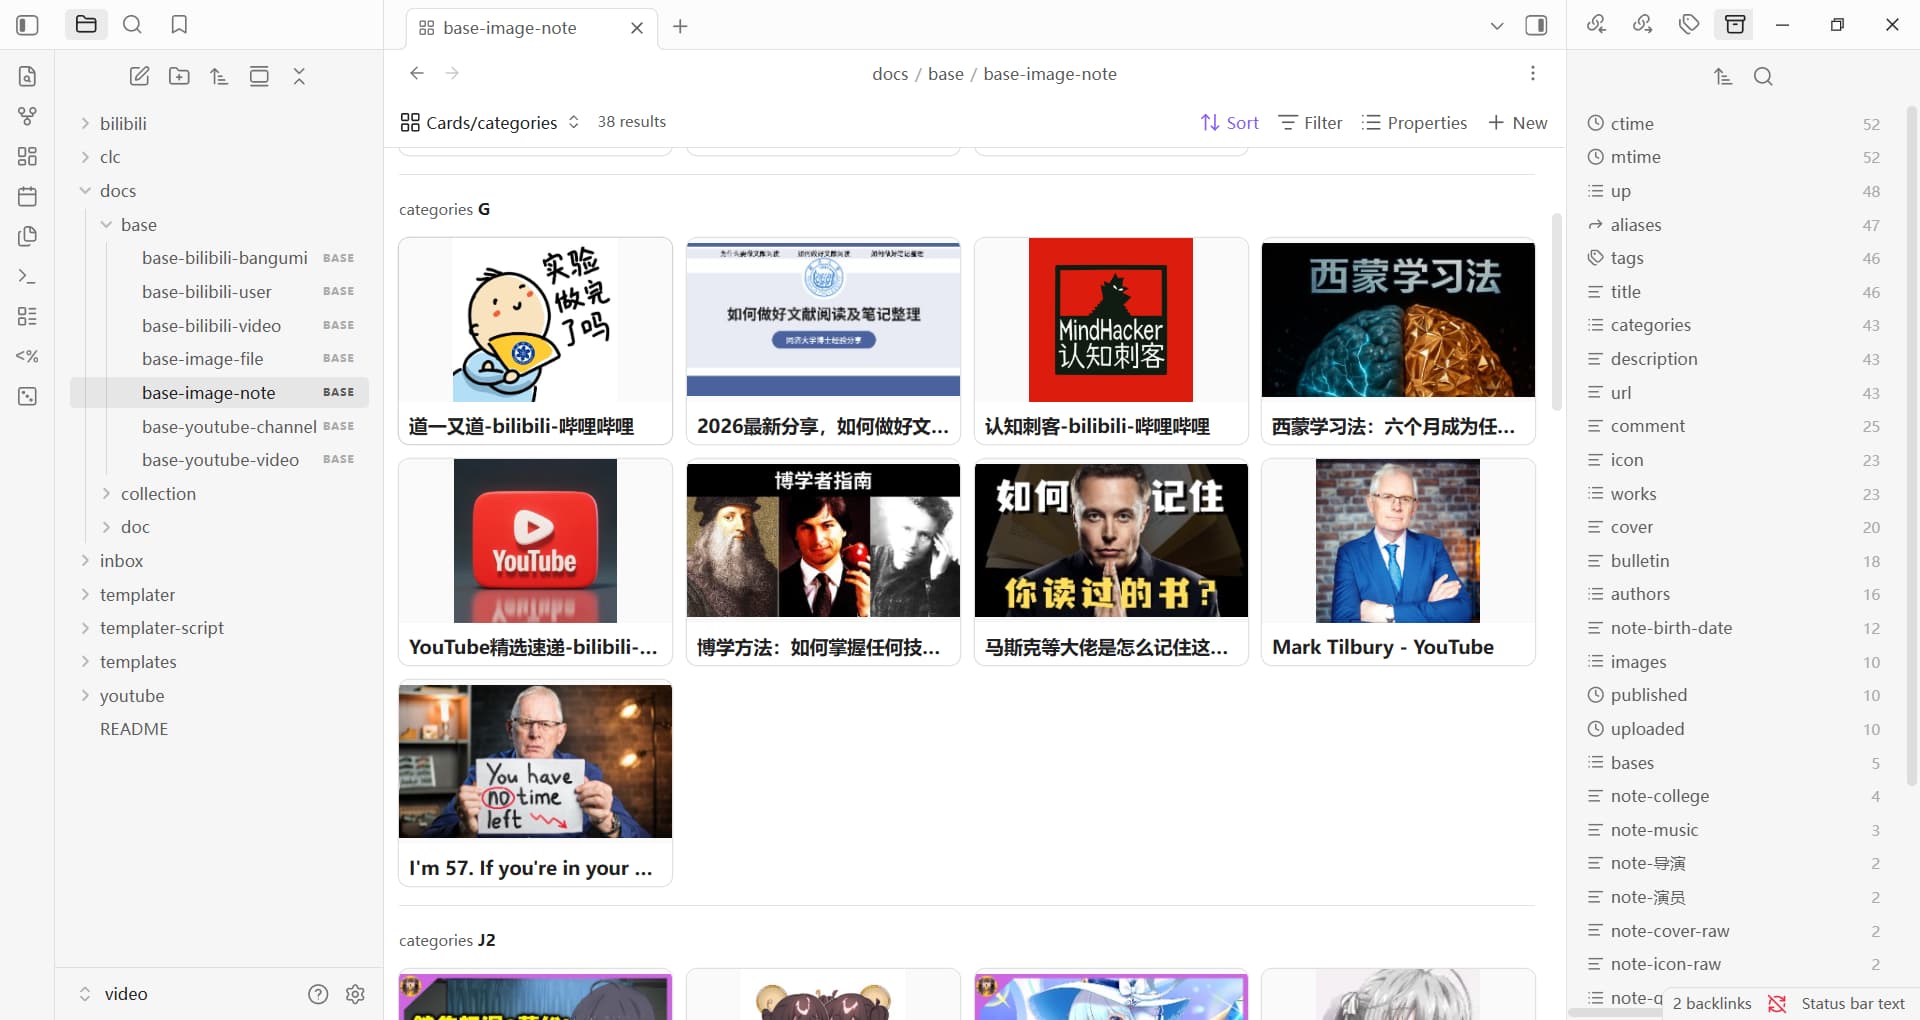The image size is (1920, 1020).
Task: Open the Mark Tilbury - YouTube card
Action: click(1397, 562)
